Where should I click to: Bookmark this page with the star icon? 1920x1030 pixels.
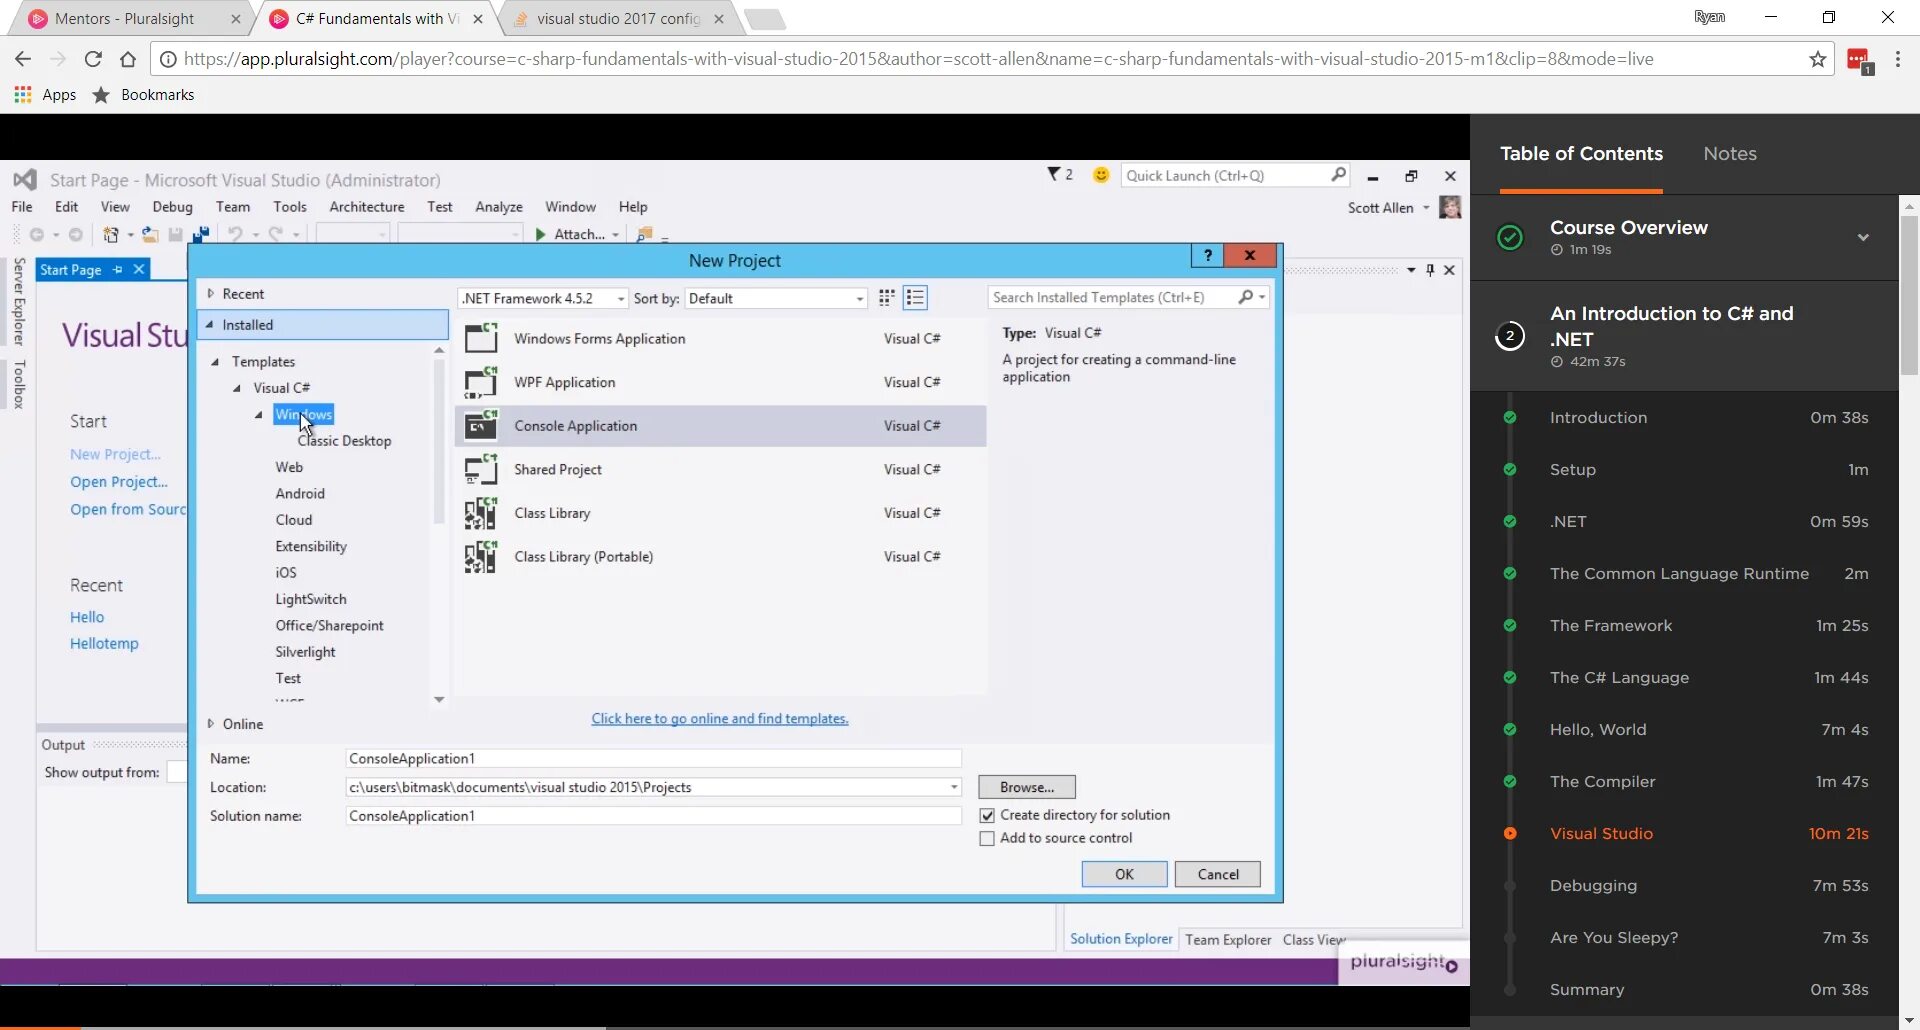point(1817,60)
